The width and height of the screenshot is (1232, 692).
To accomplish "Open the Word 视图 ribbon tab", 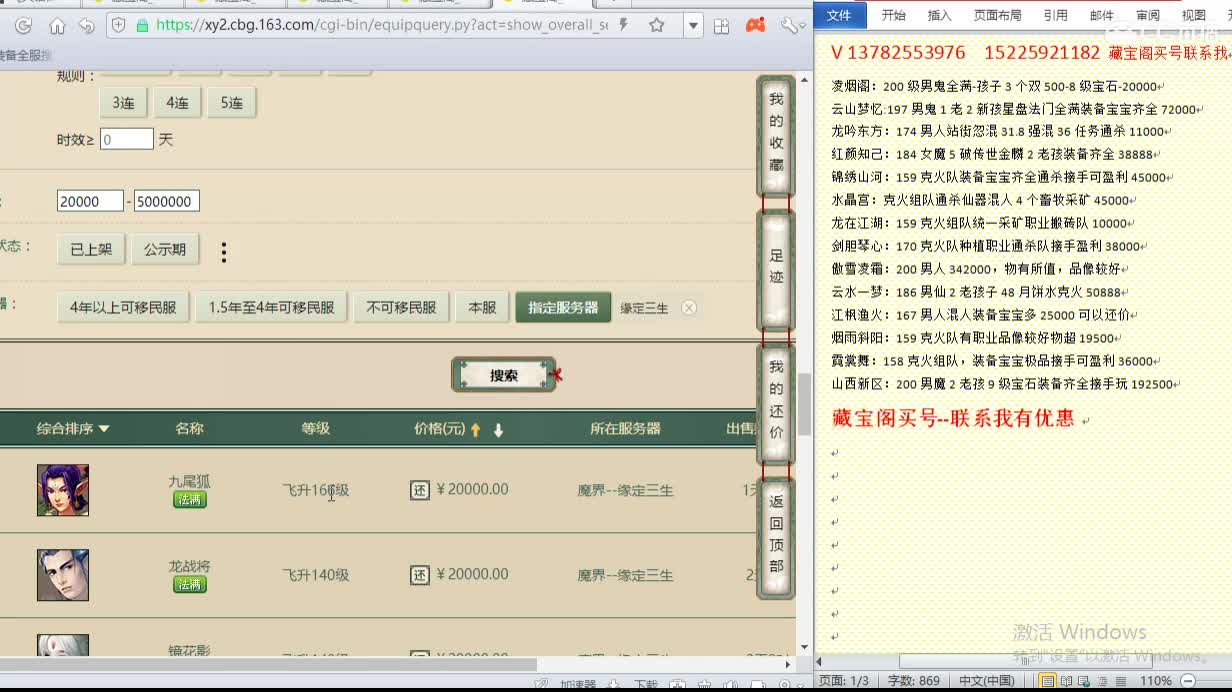I will [x=1194, y=15].
